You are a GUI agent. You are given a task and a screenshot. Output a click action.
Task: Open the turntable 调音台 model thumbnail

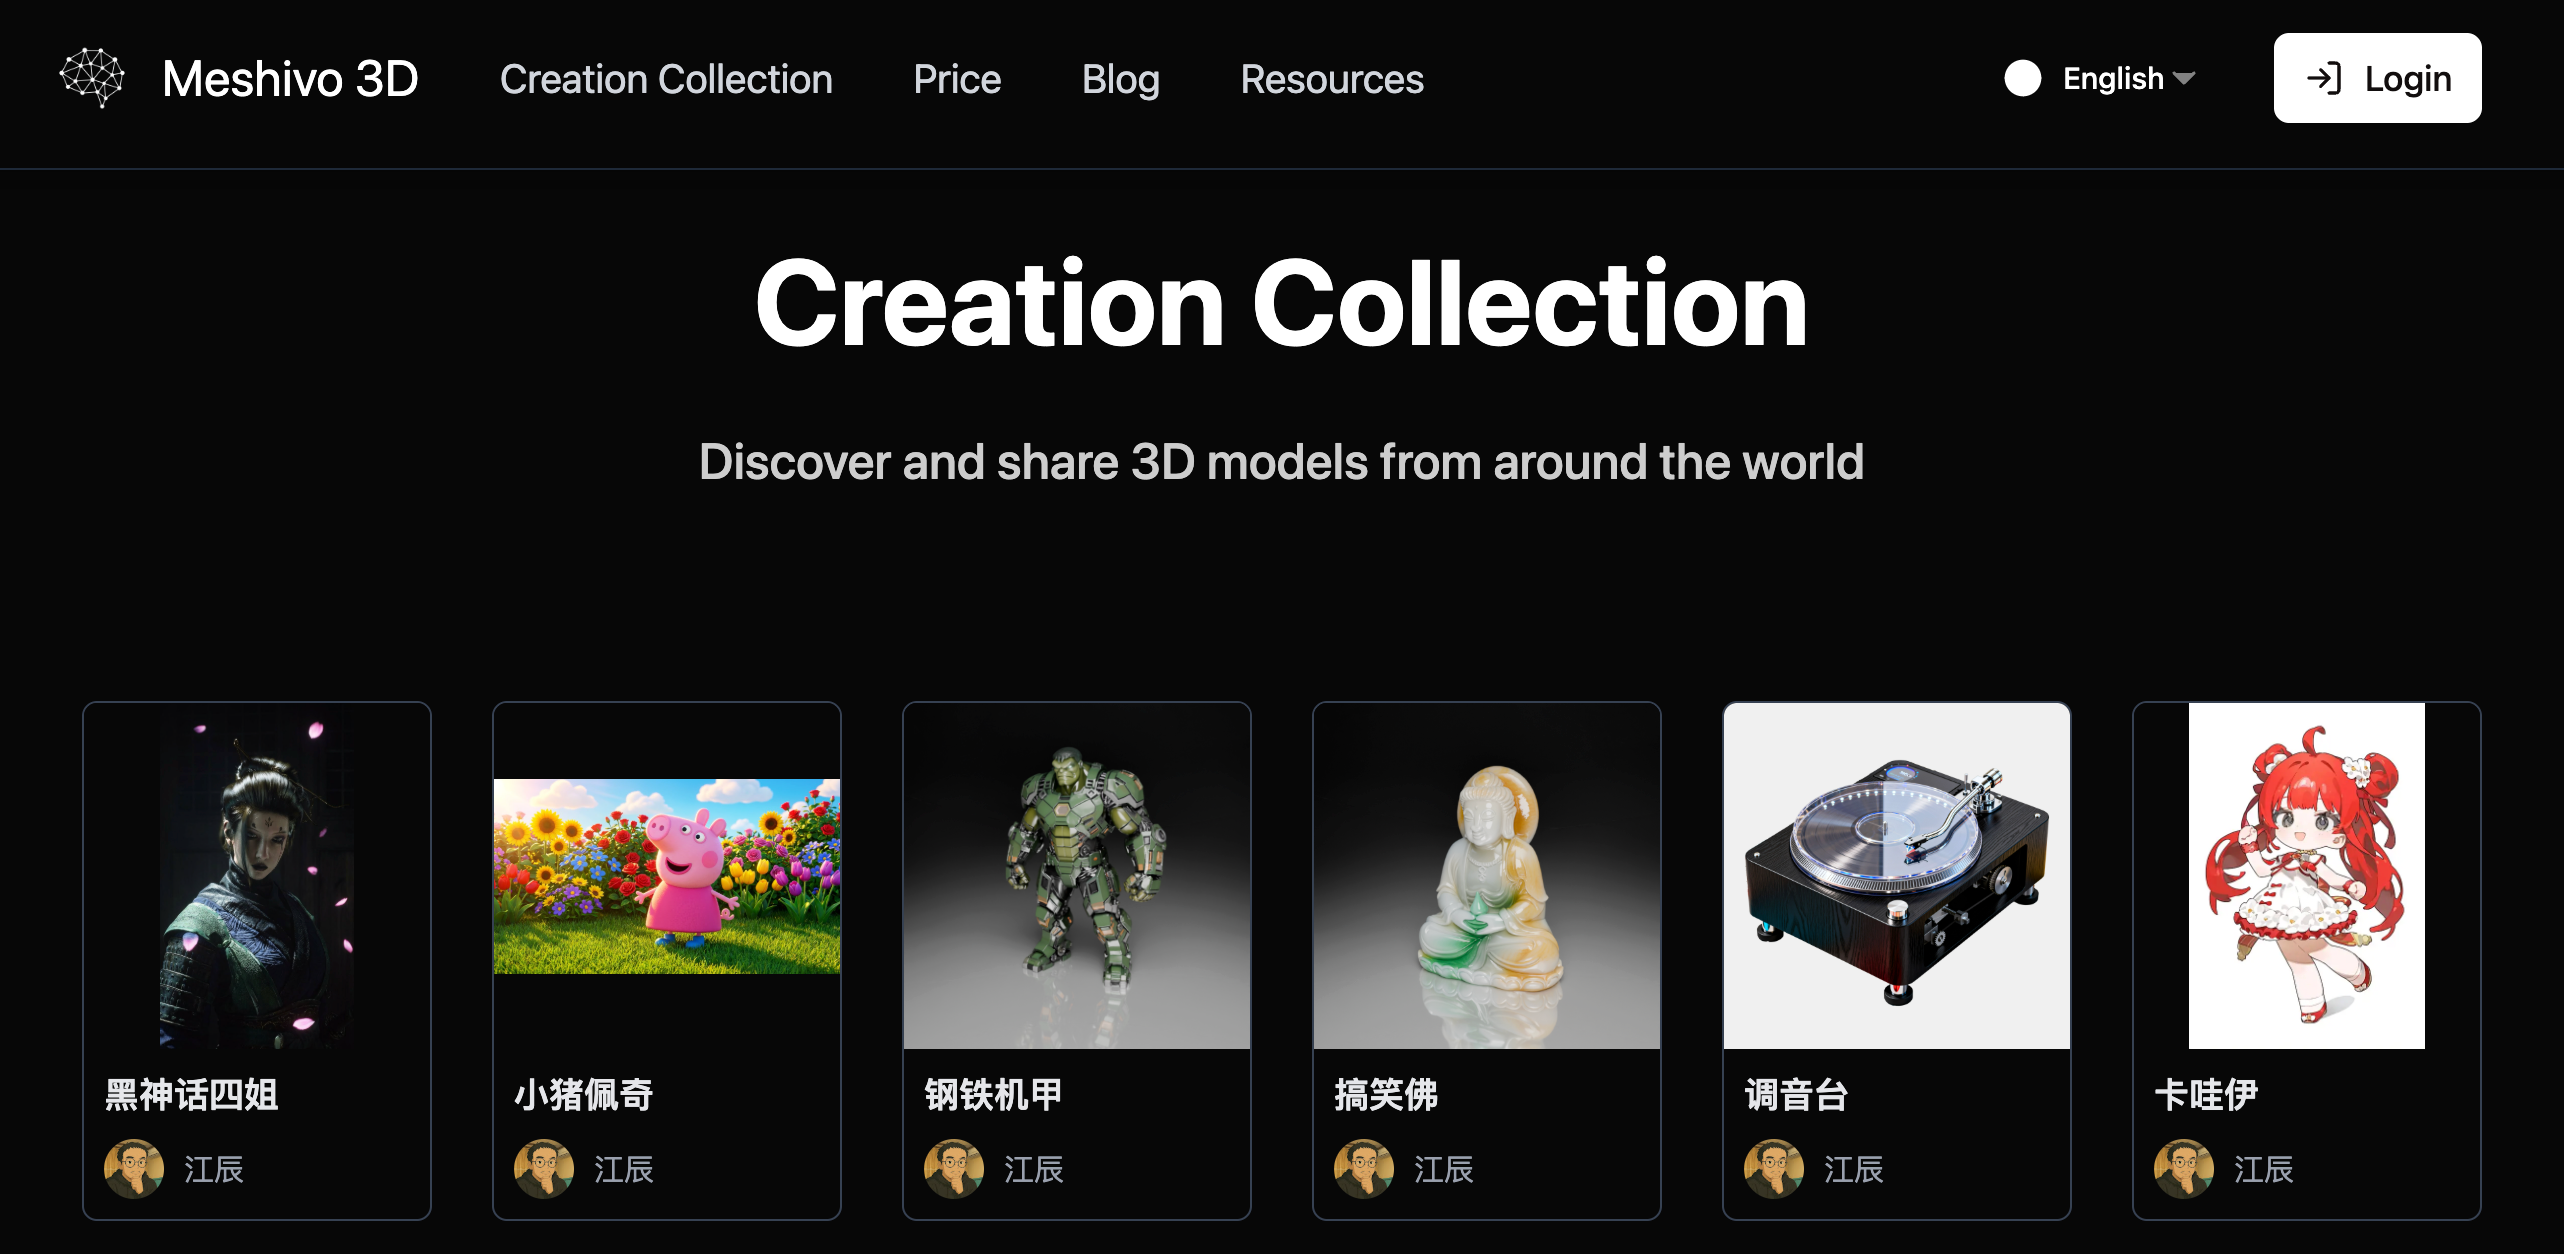[x=1897, y=876]
